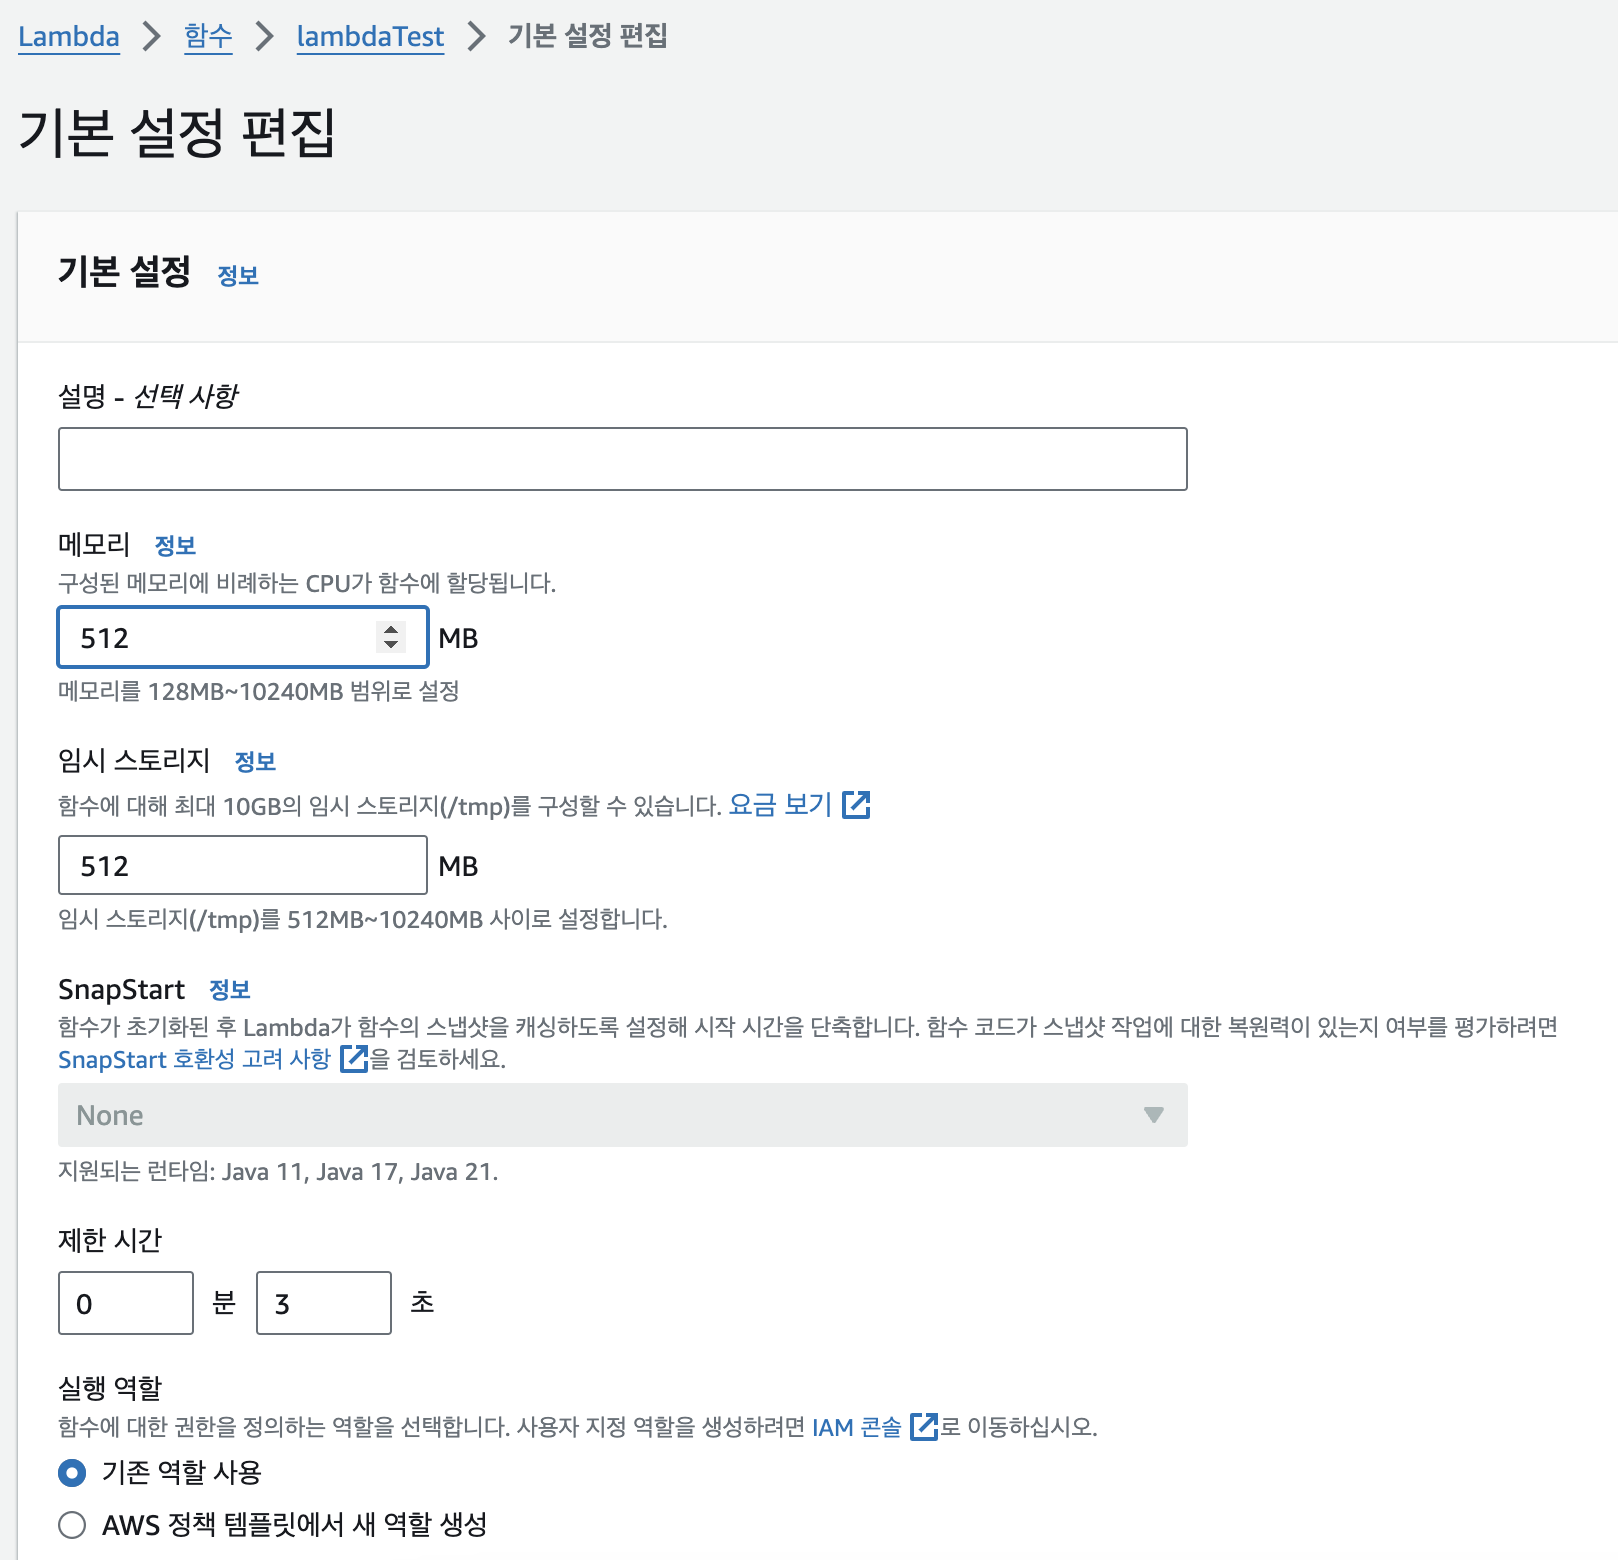Select the 기존 역할 사용 radio button
Viewport: 1618px width, 1560px height.
pos(72,1472)
